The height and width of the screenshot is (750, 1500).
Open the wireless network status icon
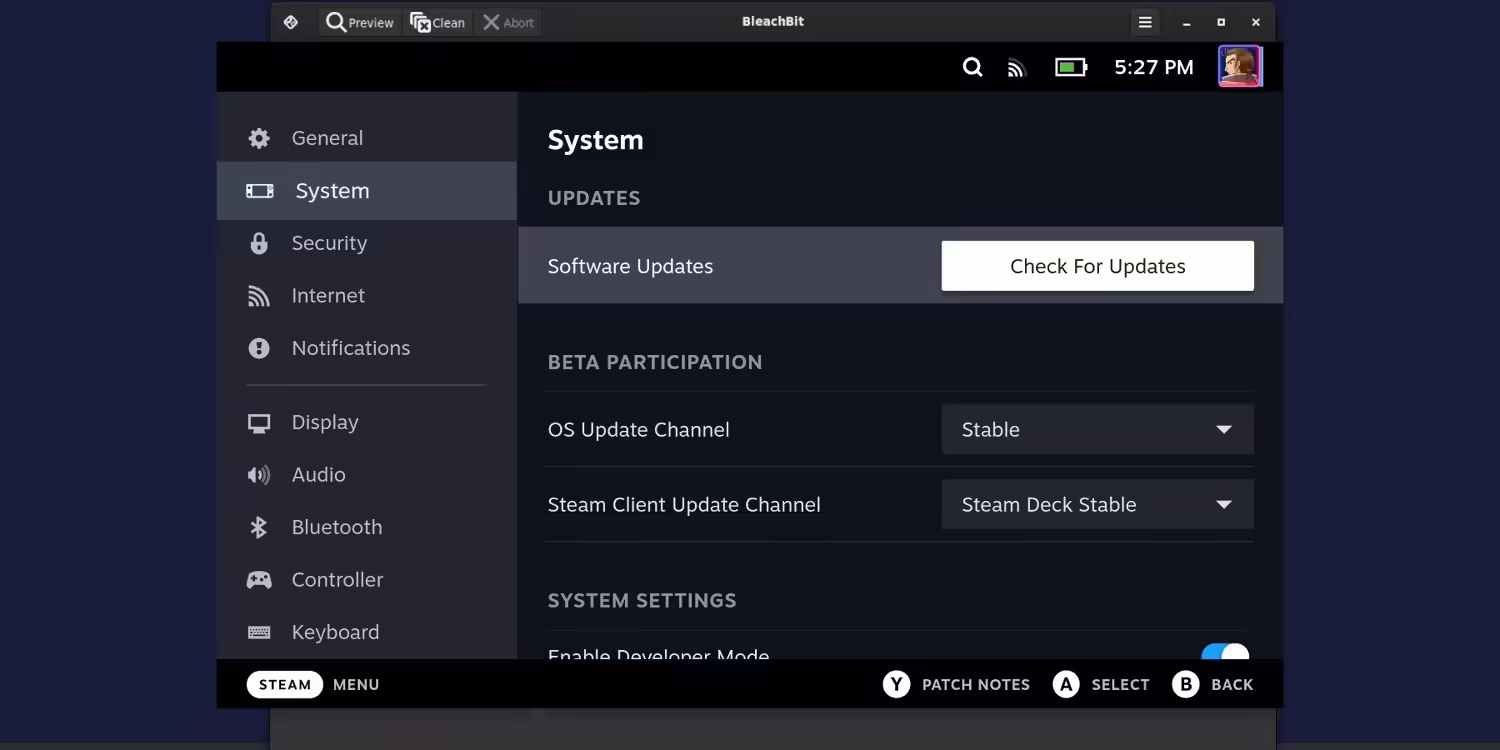(1017, 68)
